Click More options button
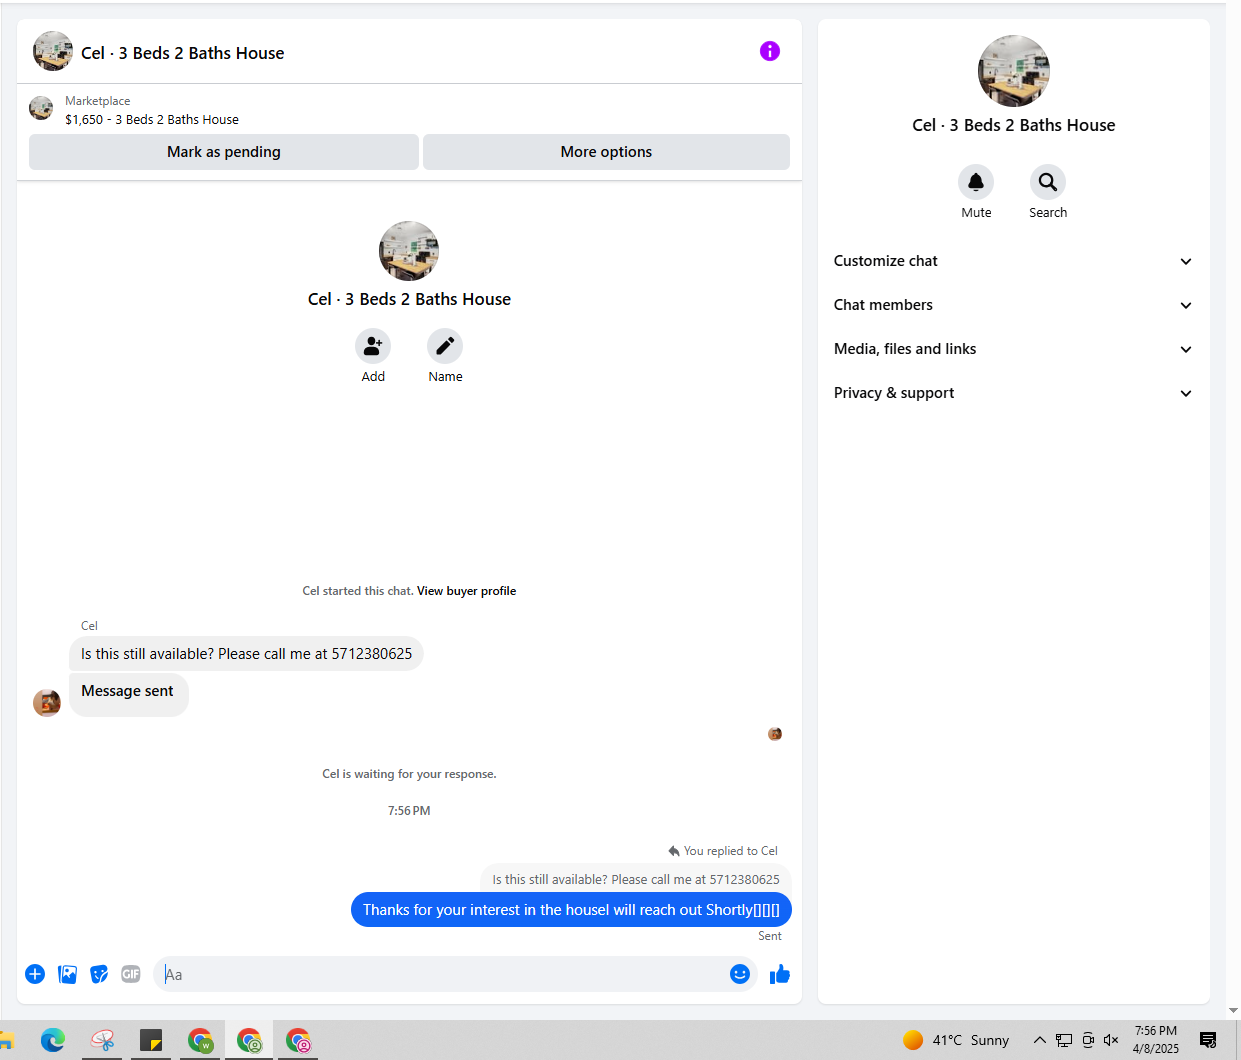This screenshot has width=1241, height=1060. click(x=606, y=152)
